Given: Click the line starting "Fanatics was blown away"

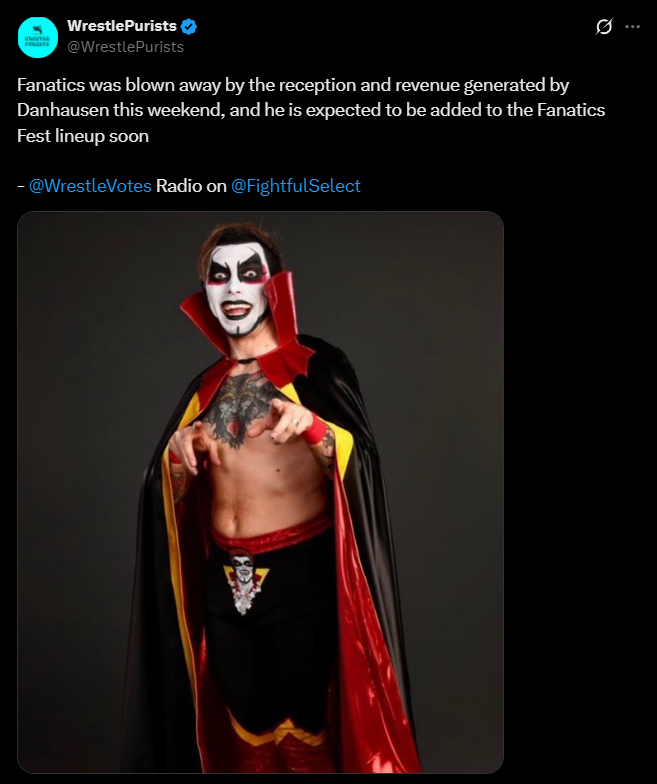Looking at the screenshot, I should pyautogui.click(x=293, y=86).
